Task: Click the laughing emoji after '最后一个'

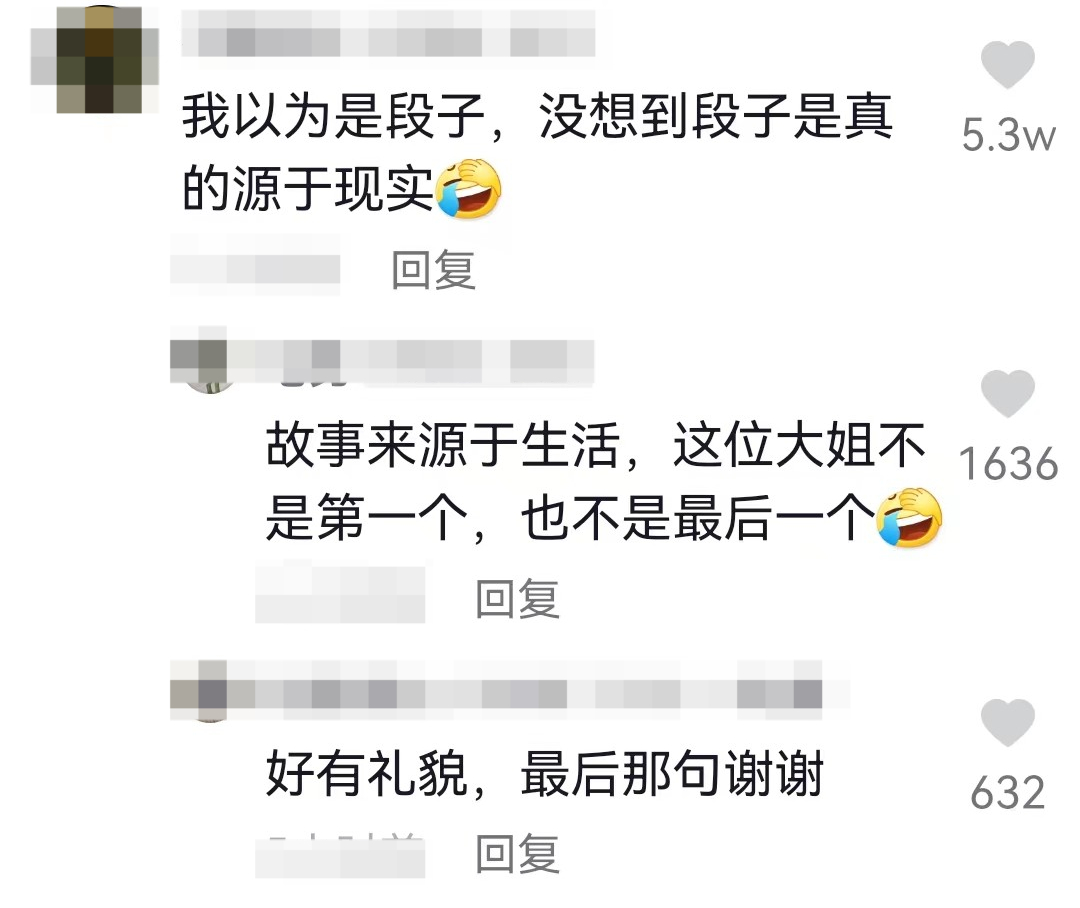Action: pos(909,517)
